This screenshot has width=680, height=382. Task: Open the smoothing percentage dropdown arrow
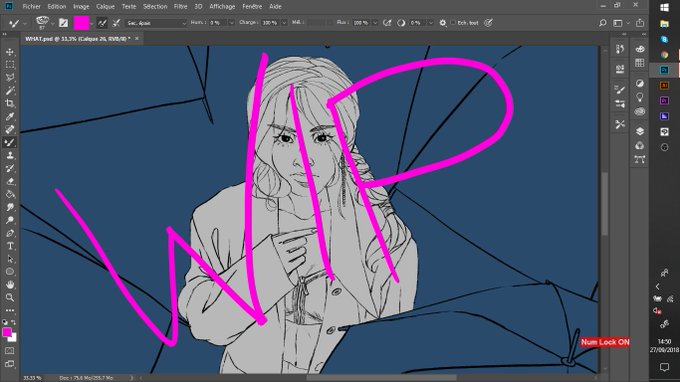click(x=431, y=23)
